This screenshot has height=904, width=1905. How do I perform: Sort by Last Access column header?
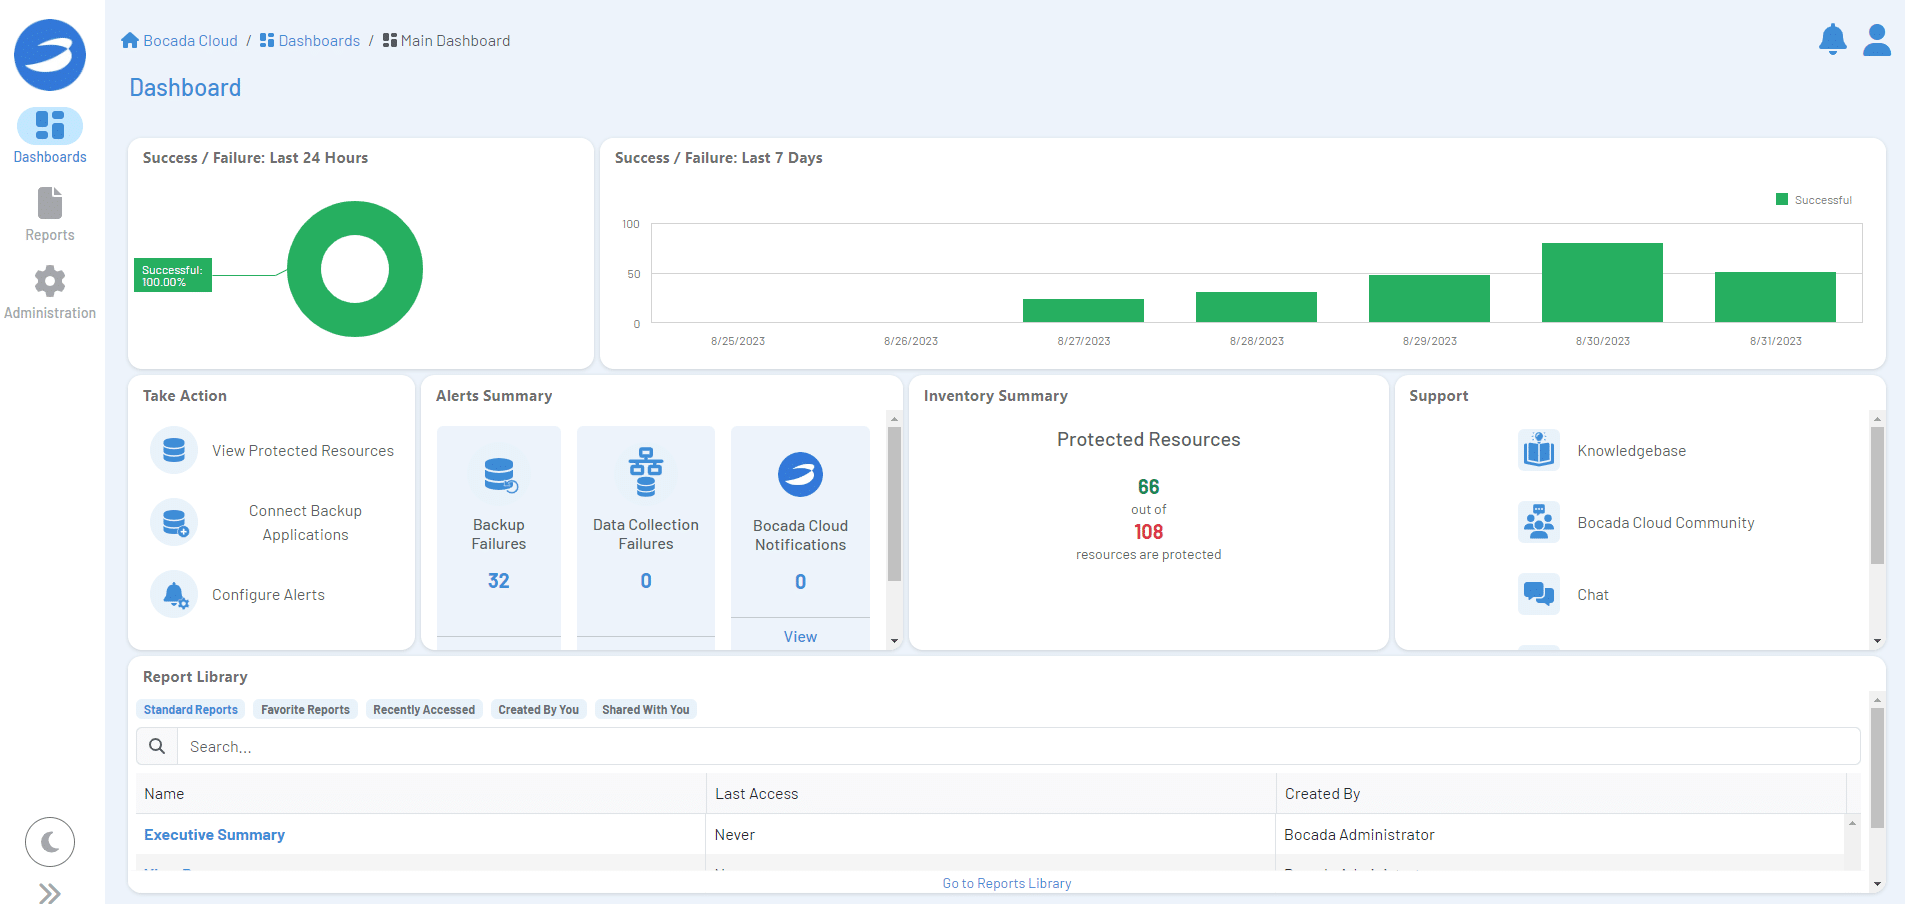[x=991, y=794]
